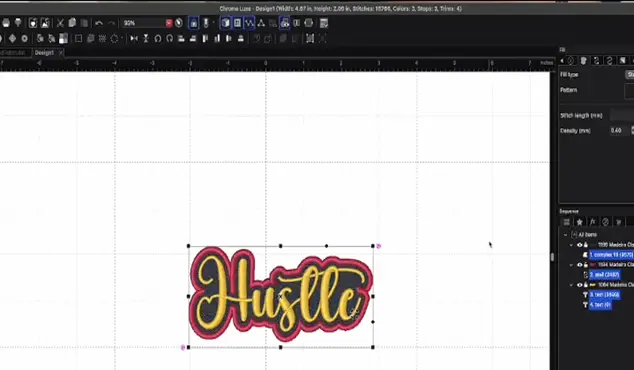Click the bar chart alignment icon in the second toolbar
The width and height of the screenshot is (634, 370).
click(x=217, y=38)
